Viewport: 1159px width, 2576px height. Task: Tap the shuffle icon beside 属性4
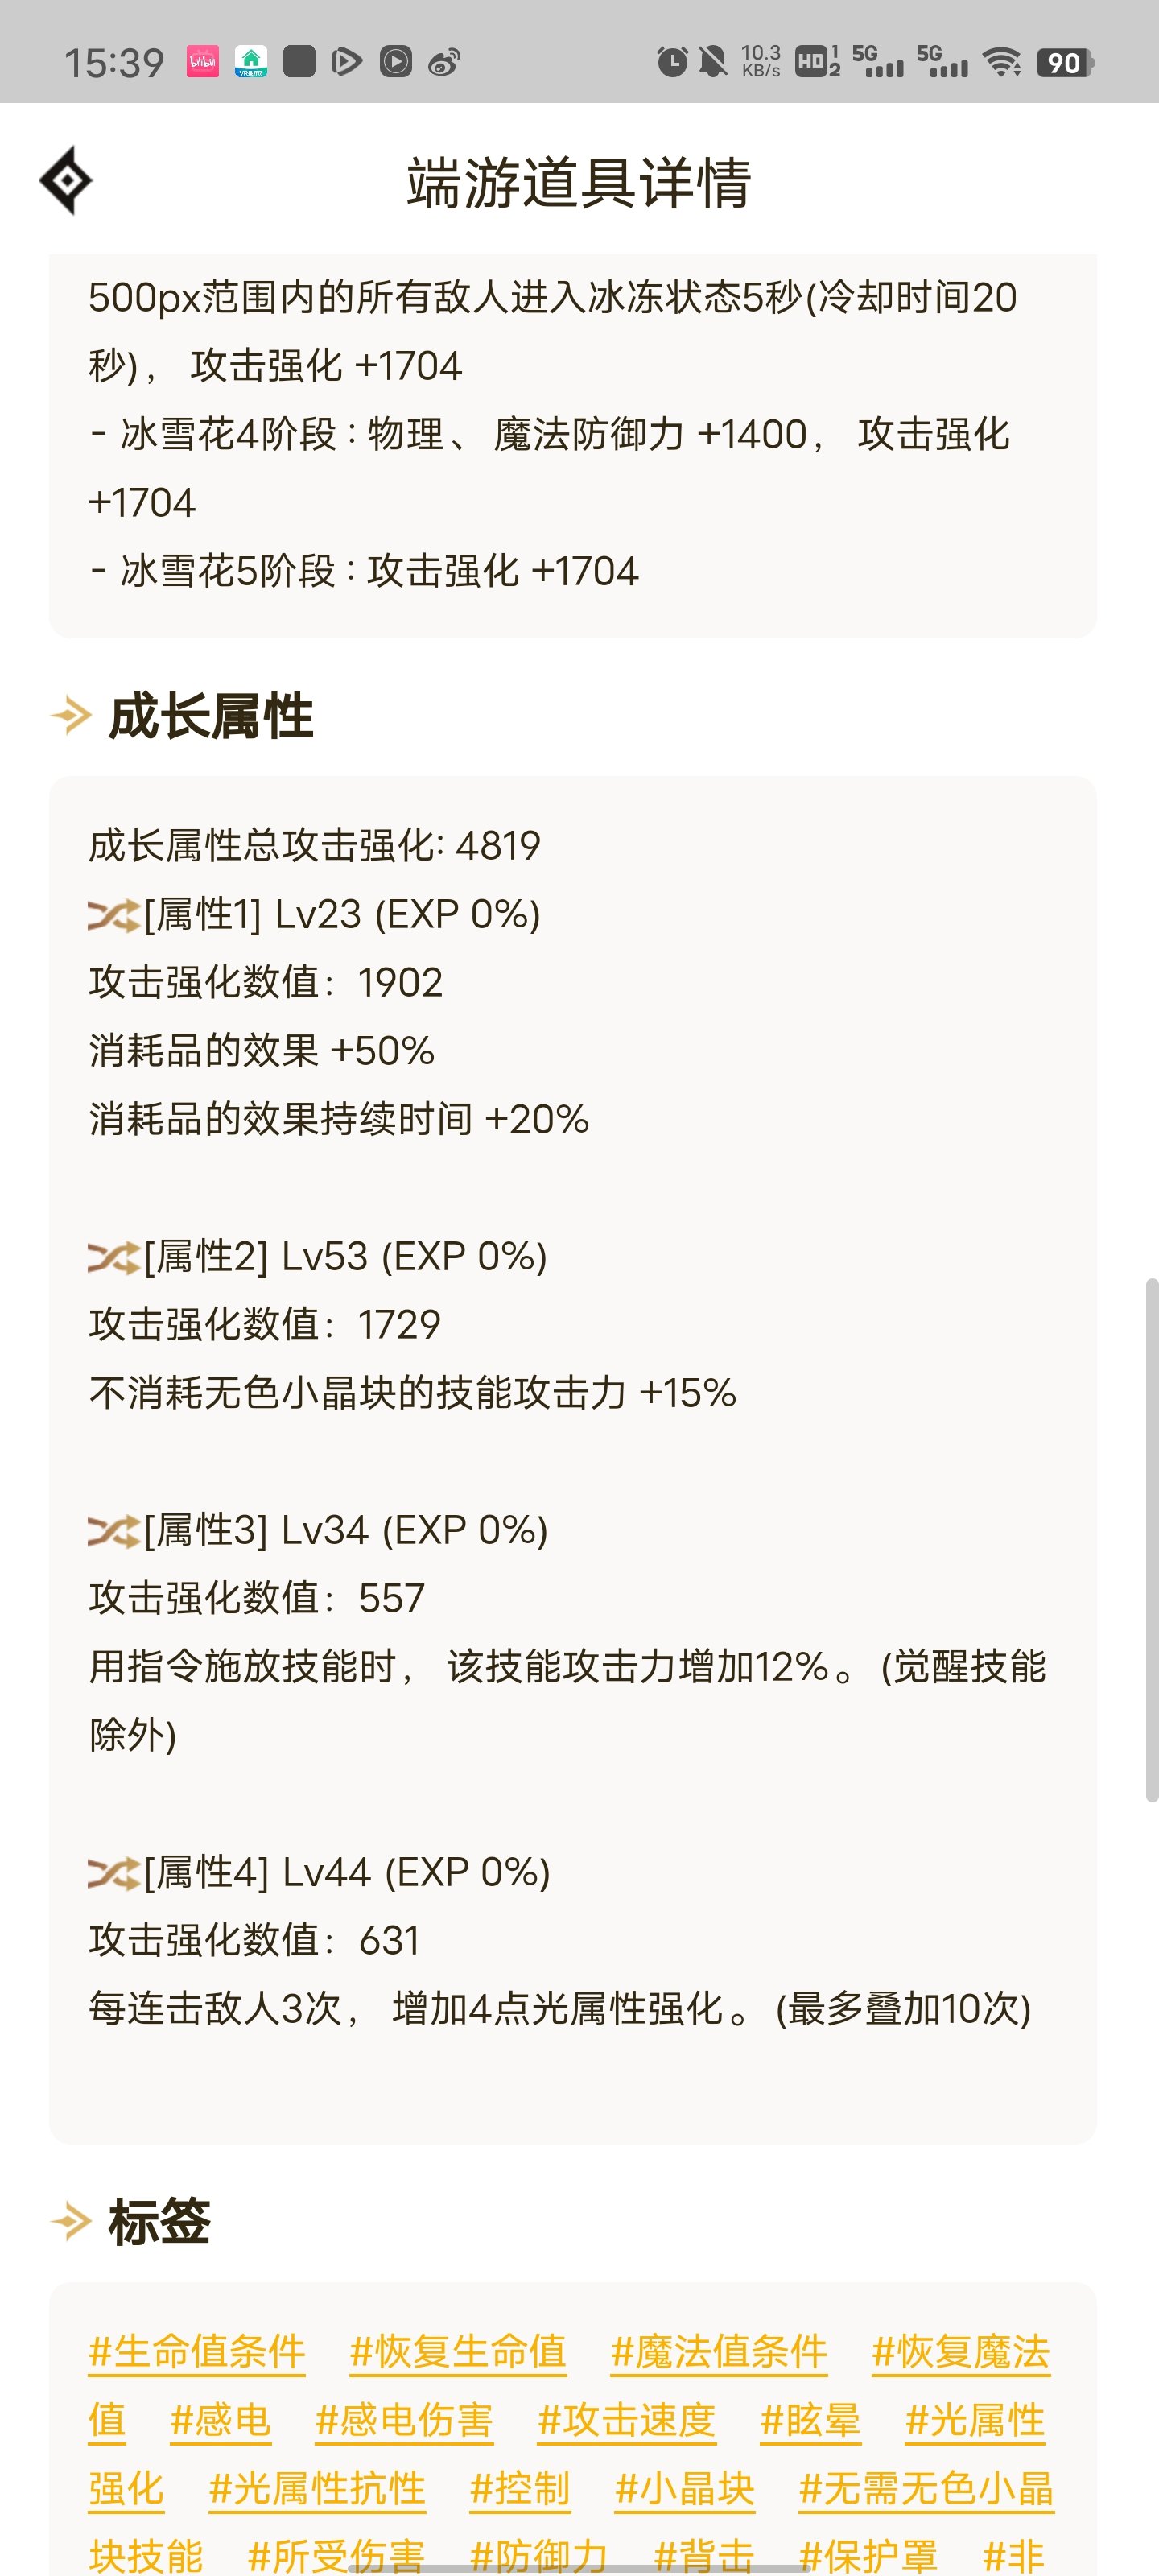click(x=113, y=1873)
